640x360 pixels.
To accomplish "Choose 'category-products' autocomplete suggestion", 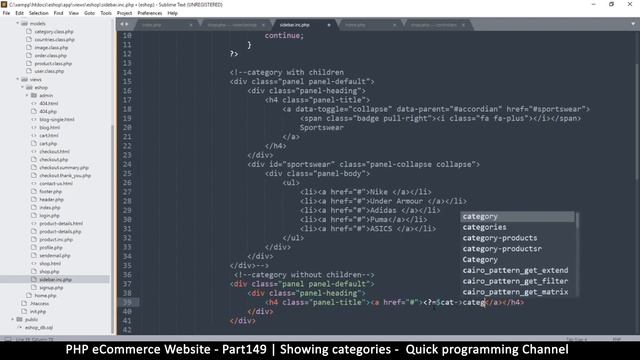I will point(518,238).
